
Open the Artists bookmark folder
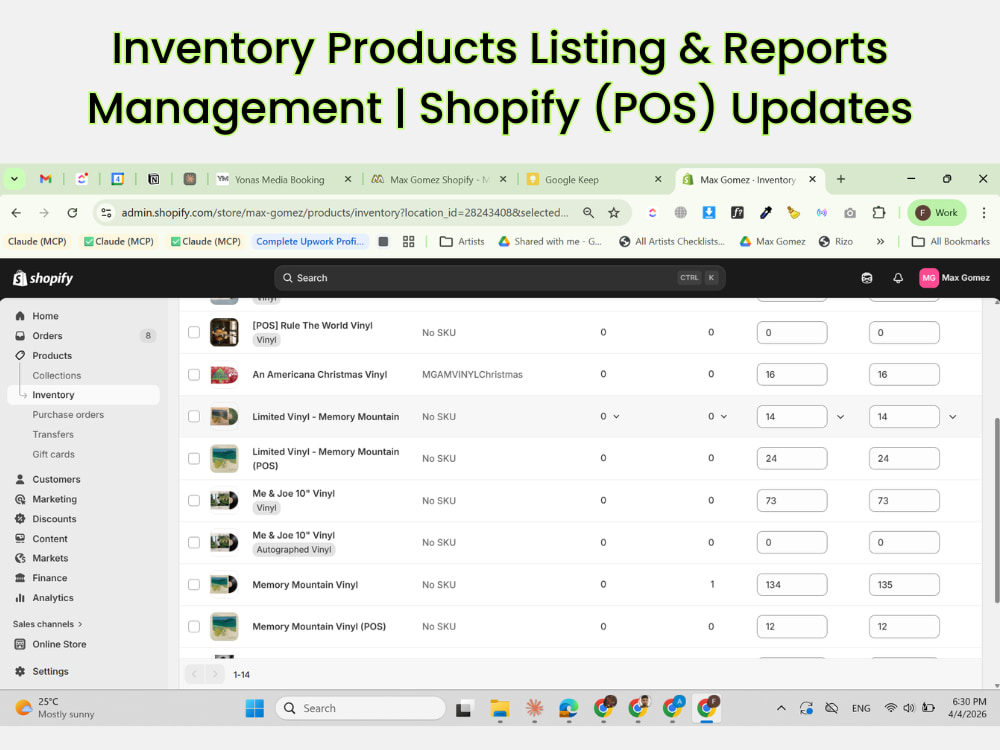click(462, 242)
